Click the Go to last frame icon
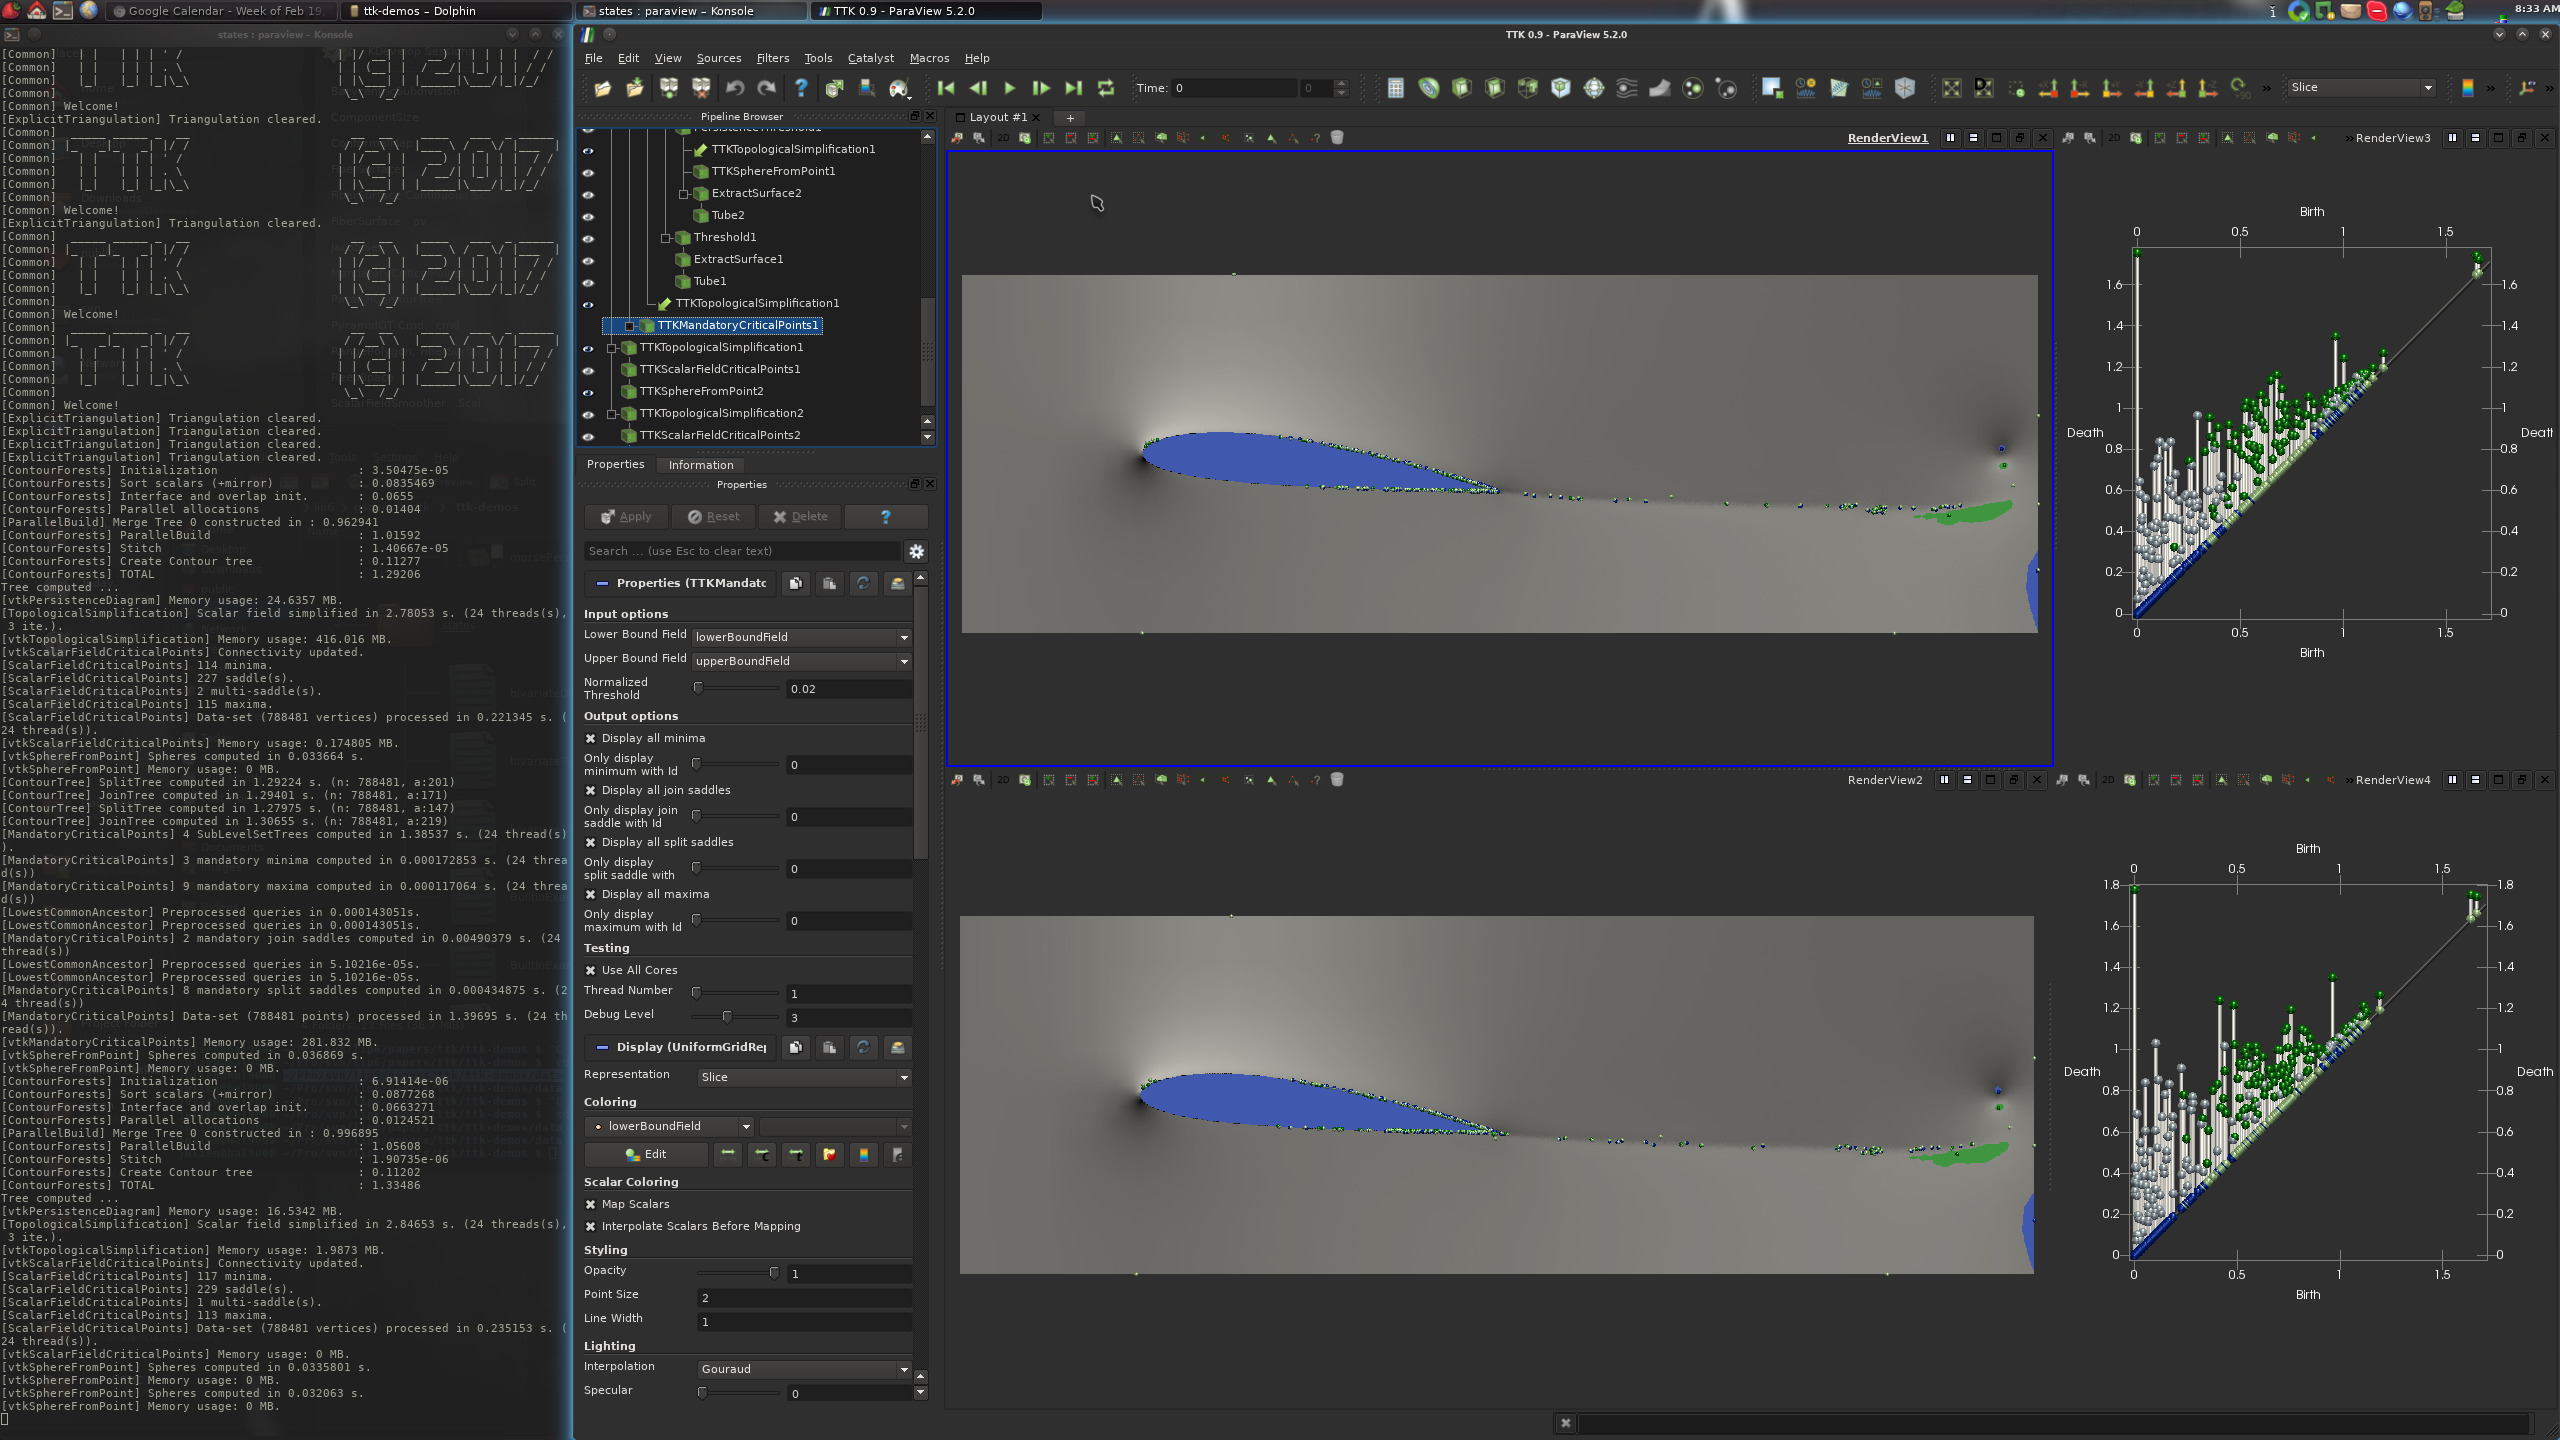This screenshot has width=2560, height=1440. click(x=1074, y=88)
